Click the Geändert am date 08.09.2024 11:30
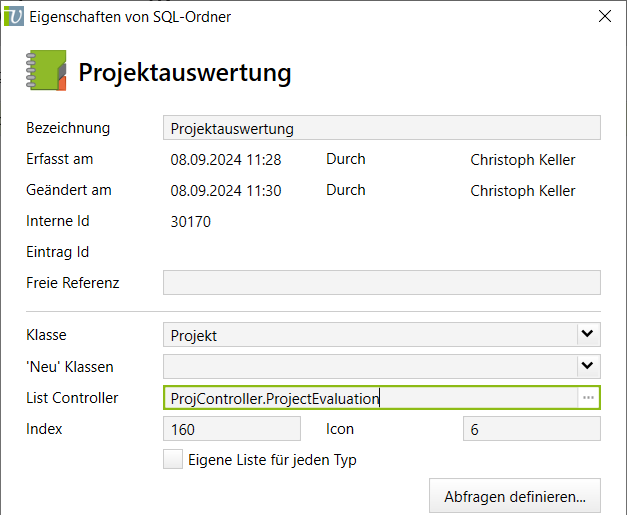Viewport: 627px width, 515px height. [226, 191]
